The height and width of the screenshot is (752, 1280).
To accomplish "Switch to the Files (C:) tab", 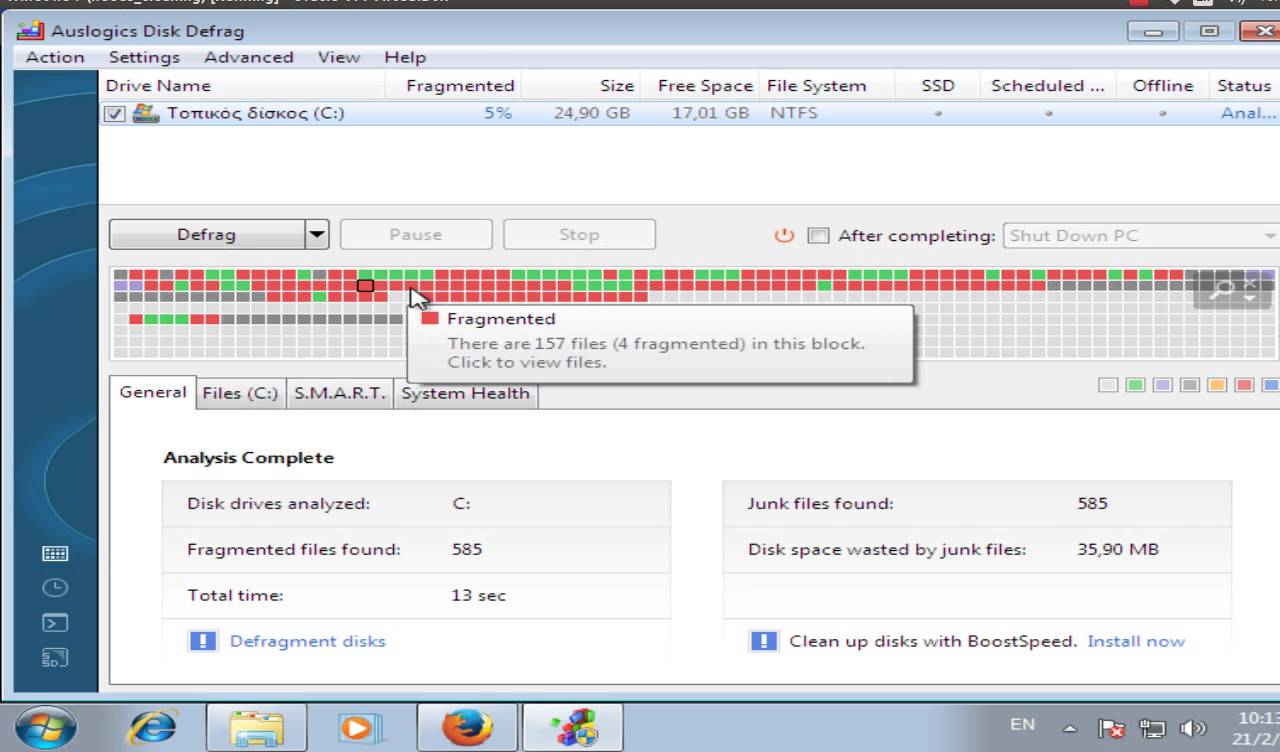I will point(240,394).
